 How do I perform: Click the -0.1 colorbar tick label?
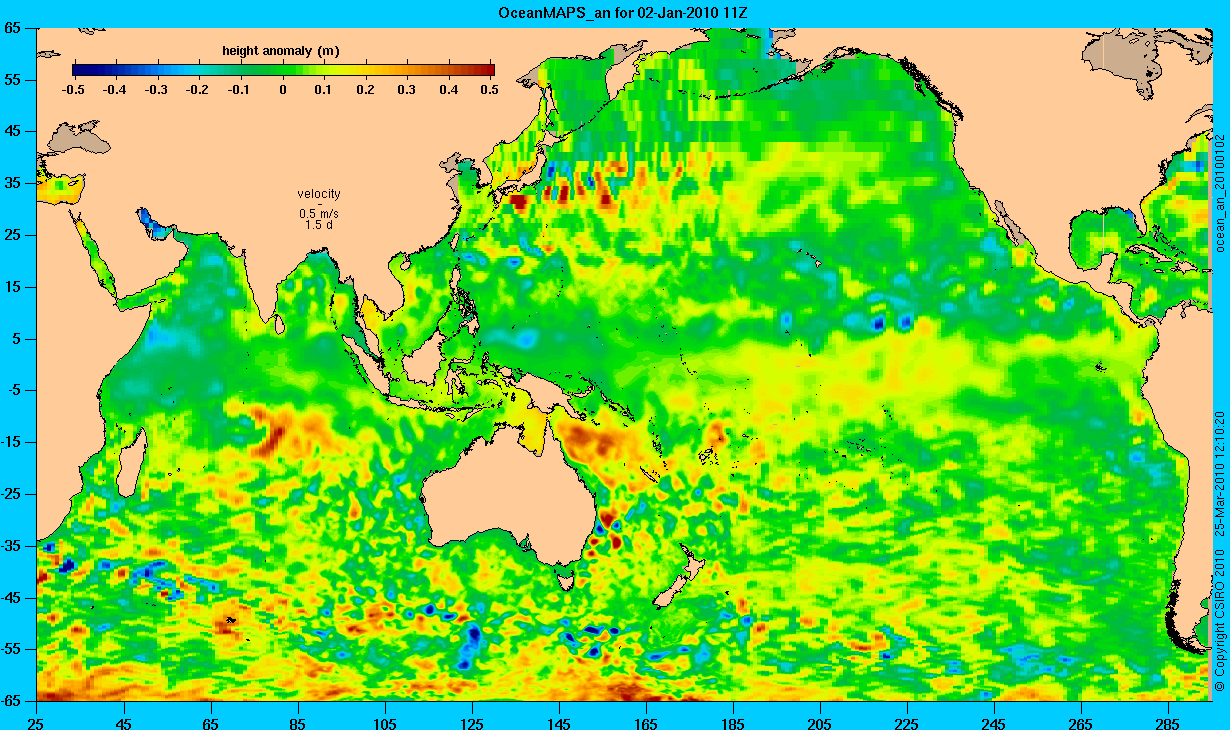[x=241, y=89]
